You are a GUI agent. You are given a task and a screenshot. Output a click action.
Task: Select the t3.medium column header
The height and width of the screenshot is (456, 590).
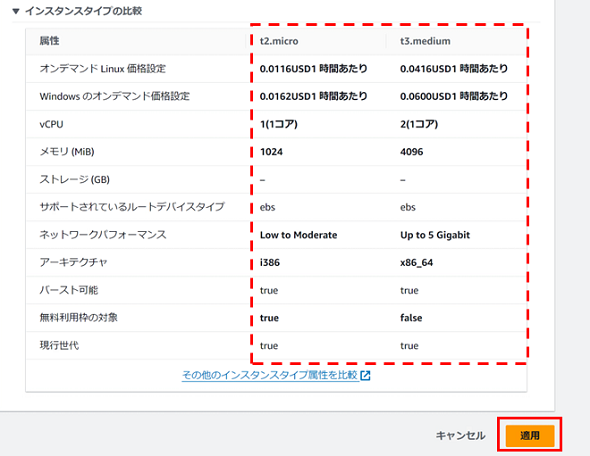click(x=425, y=41)
